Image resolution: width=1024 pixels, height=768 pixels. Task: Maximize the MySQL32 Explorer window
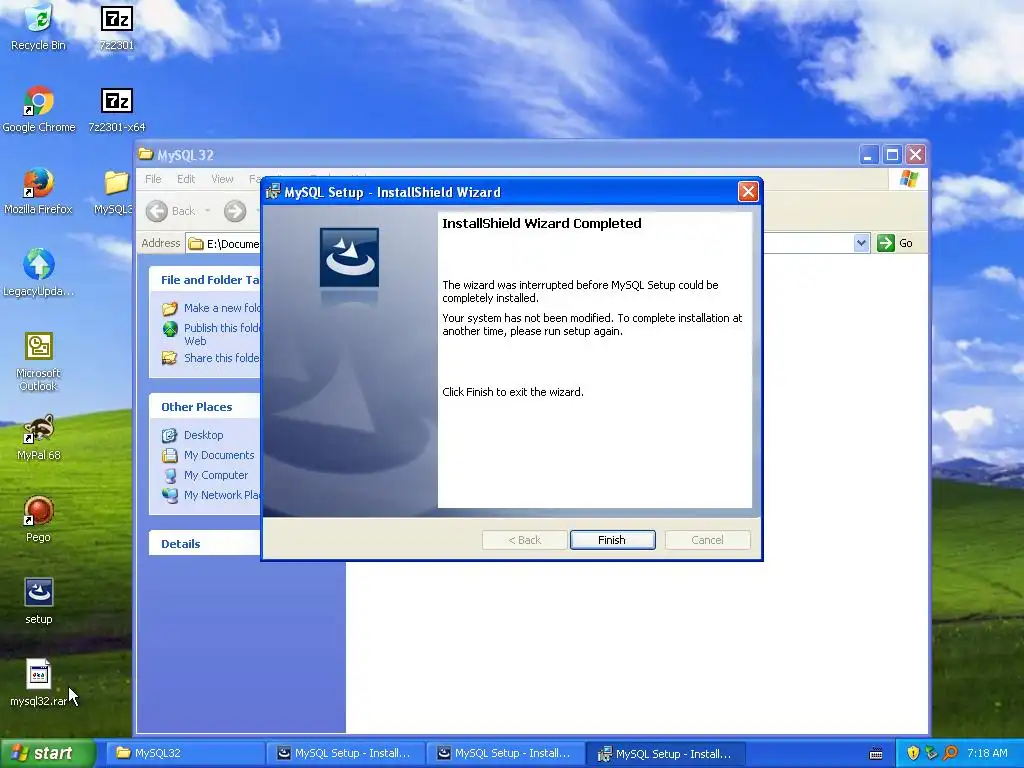tap(892, 155)
